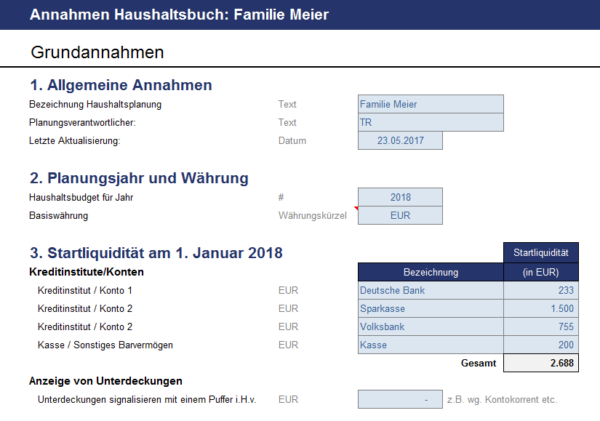600x421 pixels.
Task: Click the heading 3. Startliquidität am 1. Januar 2018
Action: click(156, 253)
